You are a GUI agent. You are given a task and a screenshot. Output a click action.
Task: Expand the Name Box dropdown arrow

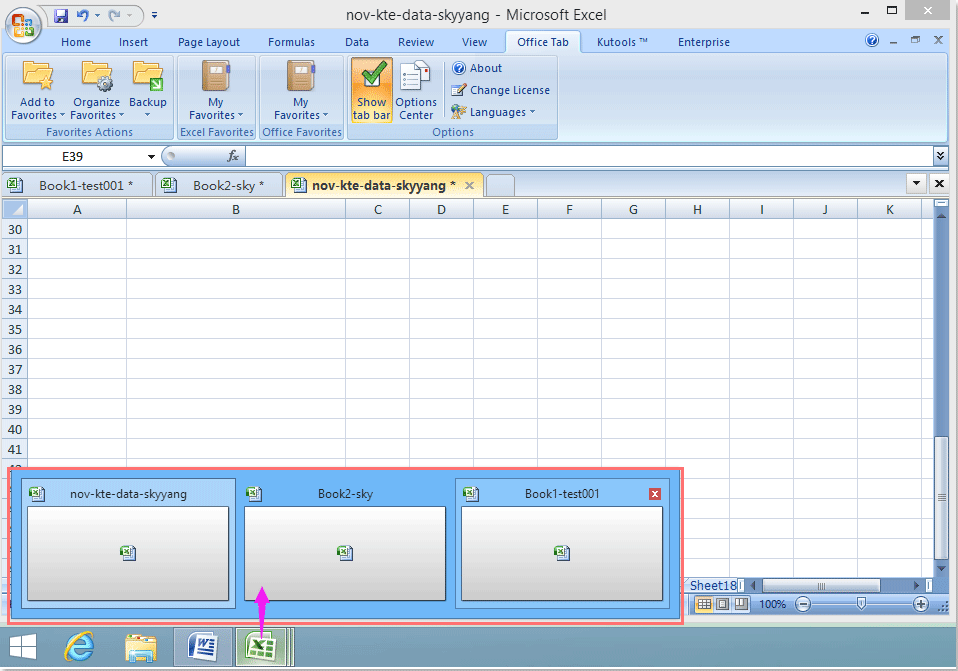[x=151, y=157]
